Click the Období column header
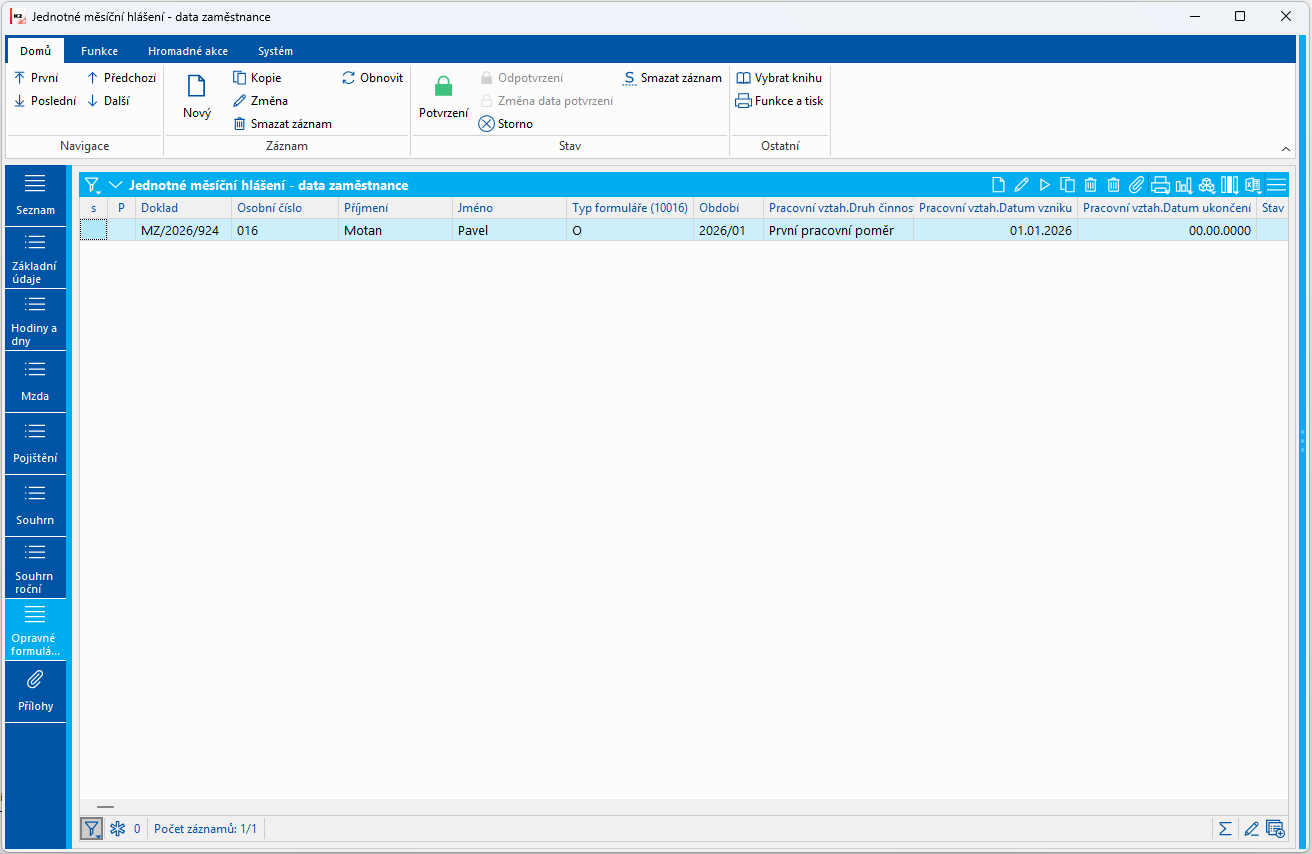This screenshot has height=854, width=1312. pos(728,208)
